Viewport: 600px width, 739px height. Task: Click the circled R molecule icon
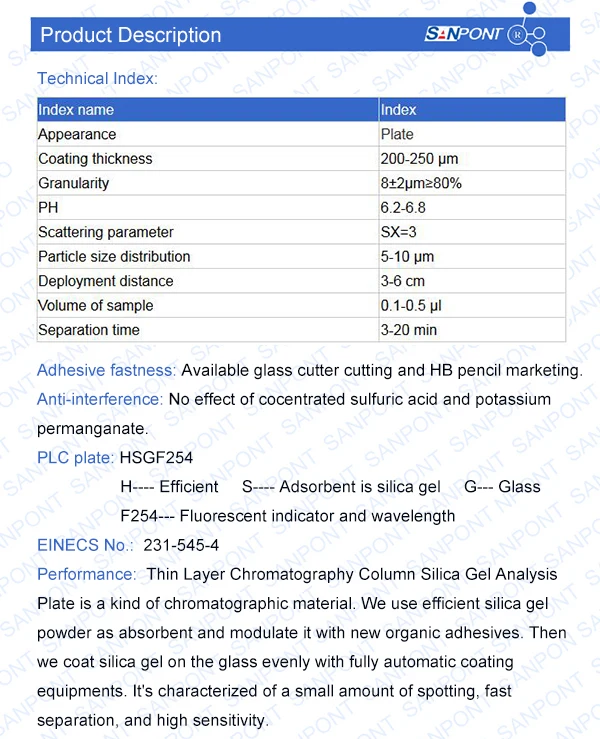click(x=518, y=35)
